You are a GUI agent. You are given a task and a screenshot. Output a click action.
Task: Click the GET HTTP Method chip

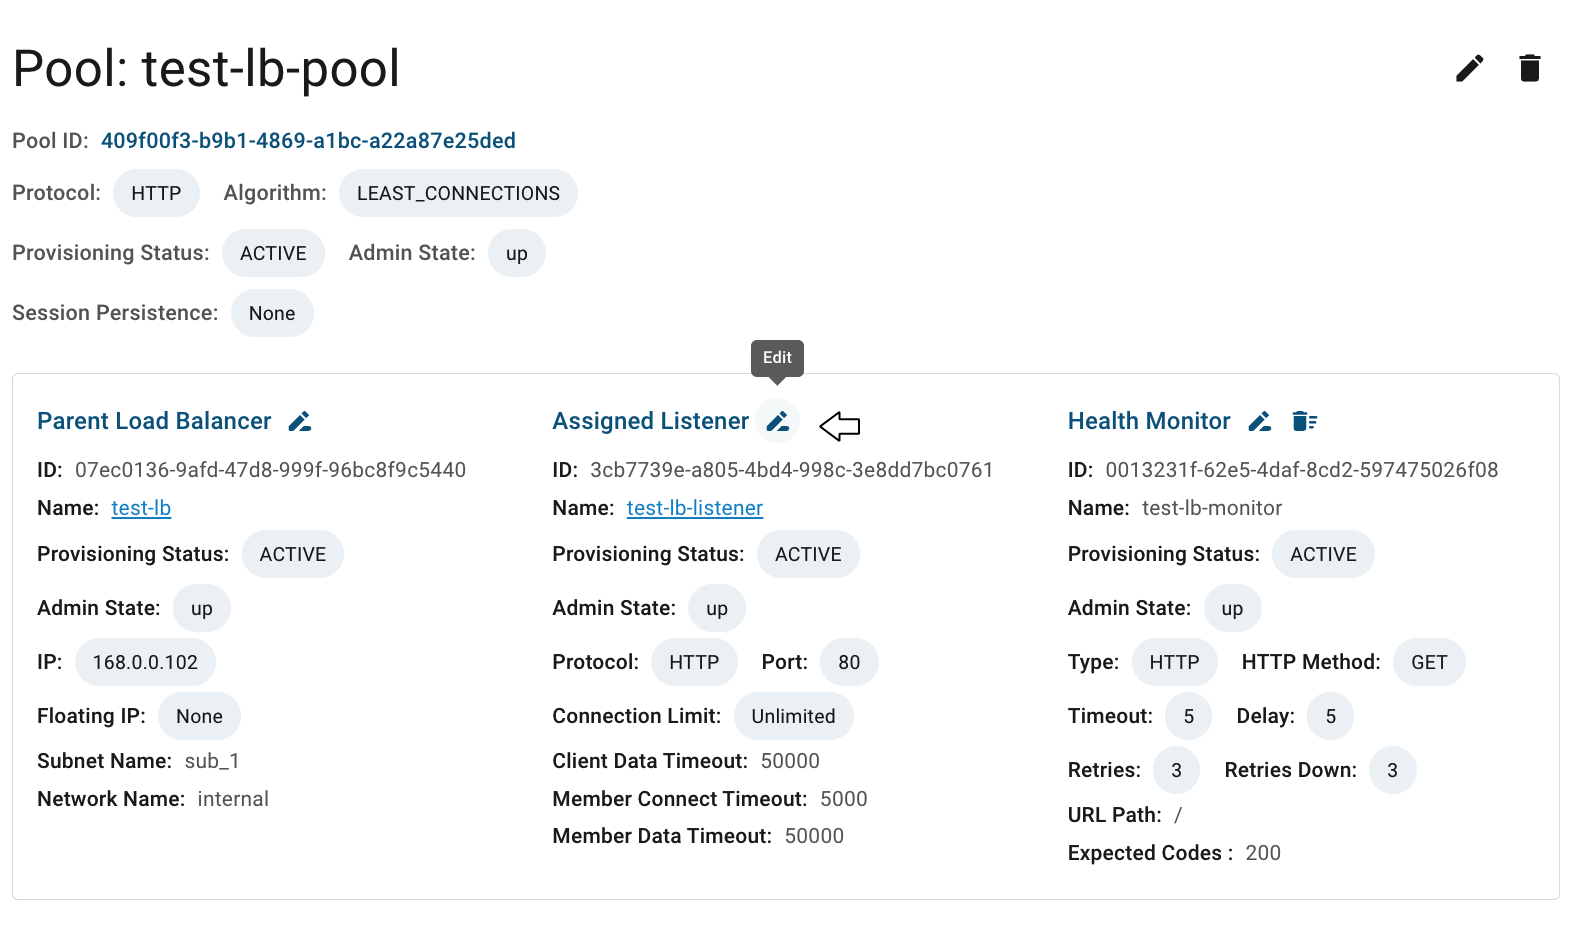(1429, 662)
